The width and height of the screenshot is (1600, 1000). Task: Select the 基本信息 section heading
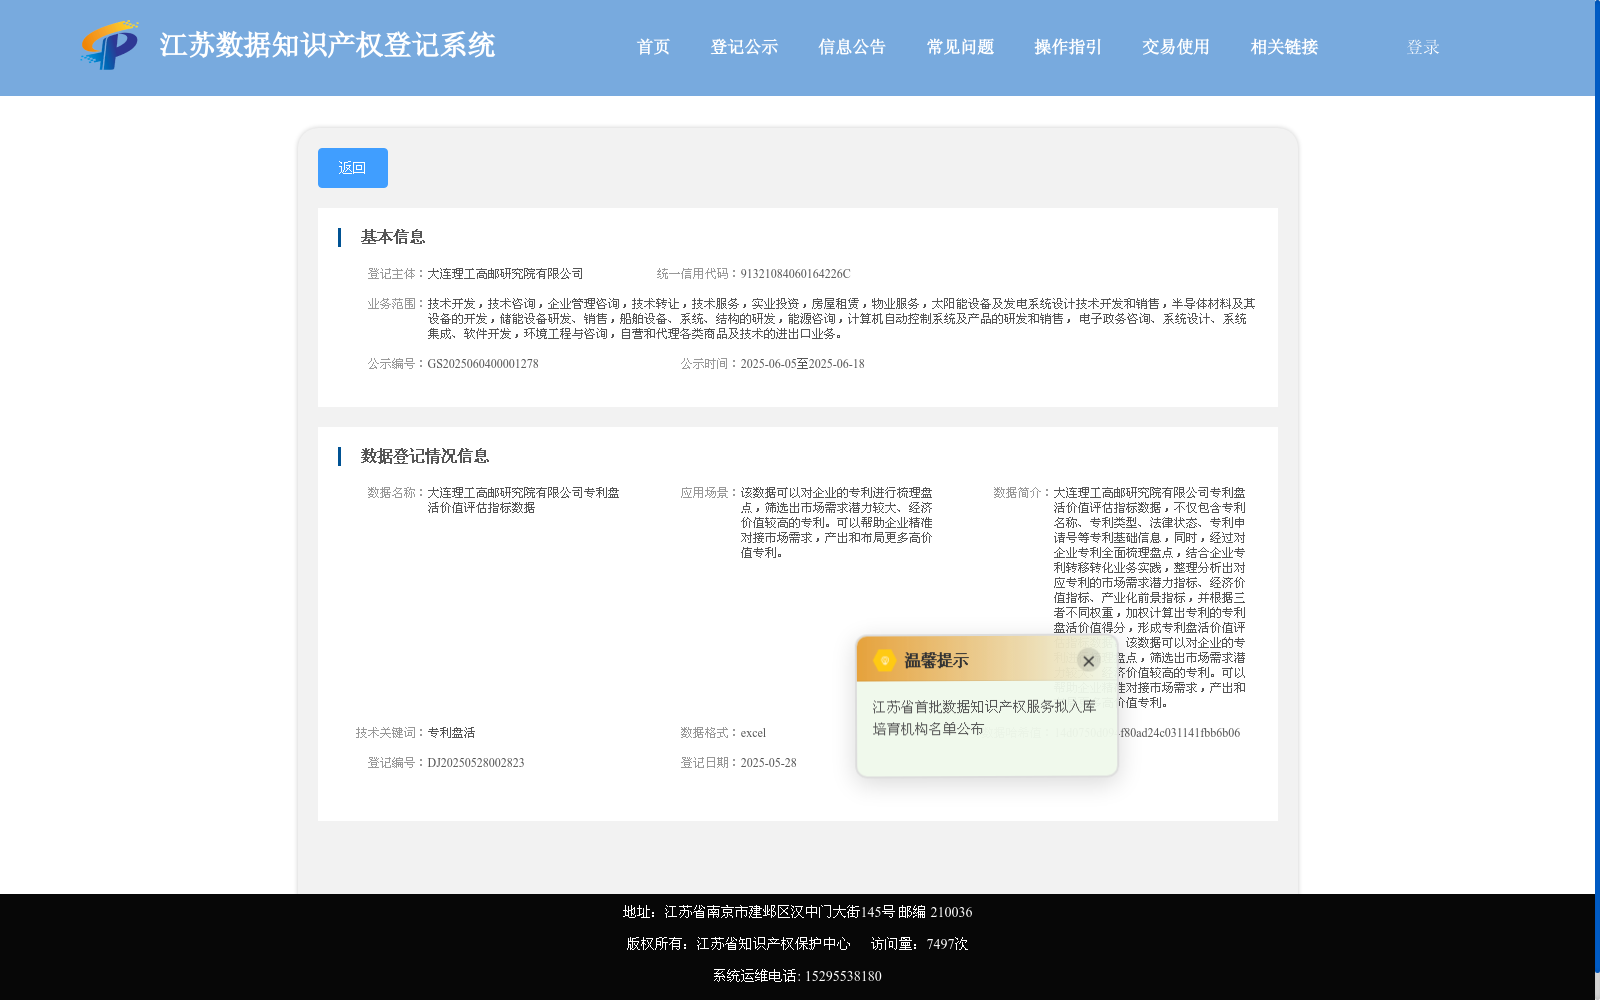[x=393, y=237]
